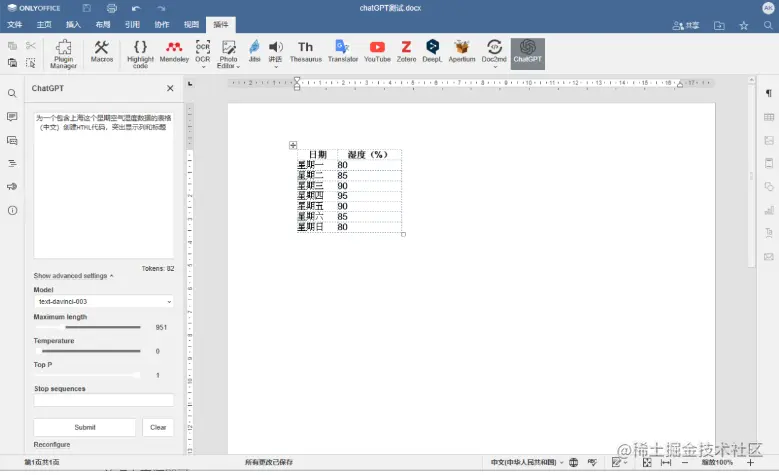Launch the Highlight code plugin
The image size is (779, 475).
coord(140,54)
